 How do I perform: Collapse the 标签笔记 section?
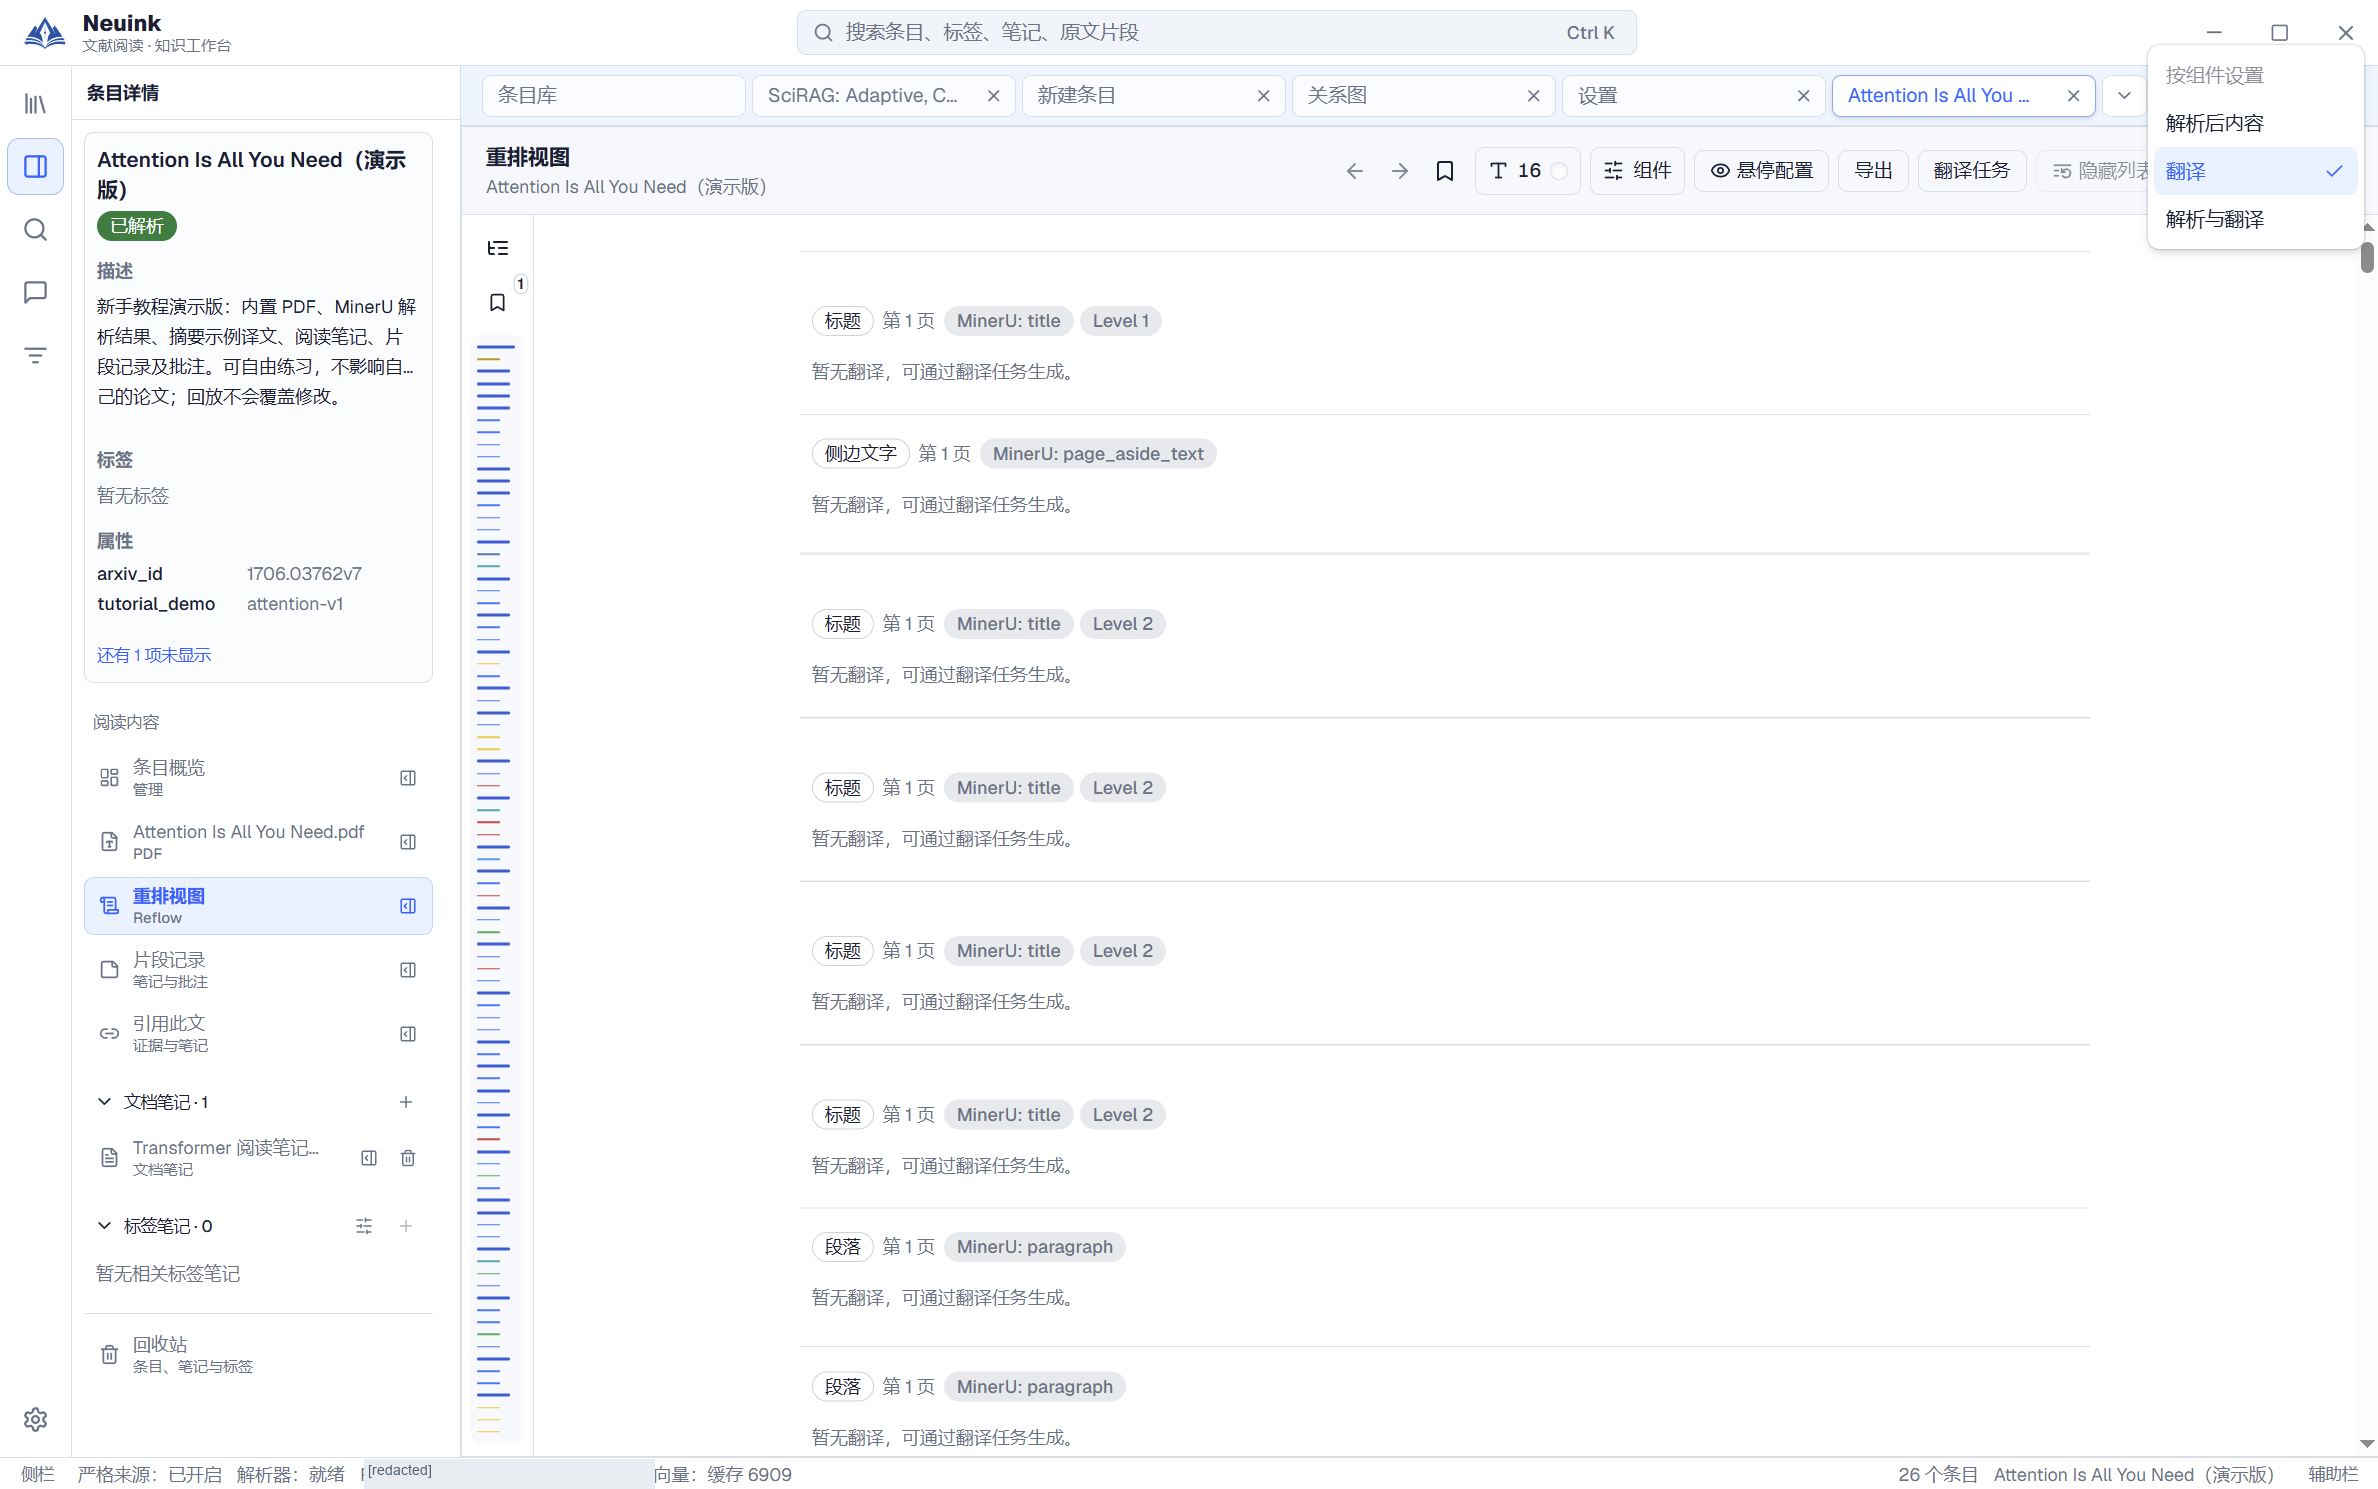click(x=105, y=1226)
